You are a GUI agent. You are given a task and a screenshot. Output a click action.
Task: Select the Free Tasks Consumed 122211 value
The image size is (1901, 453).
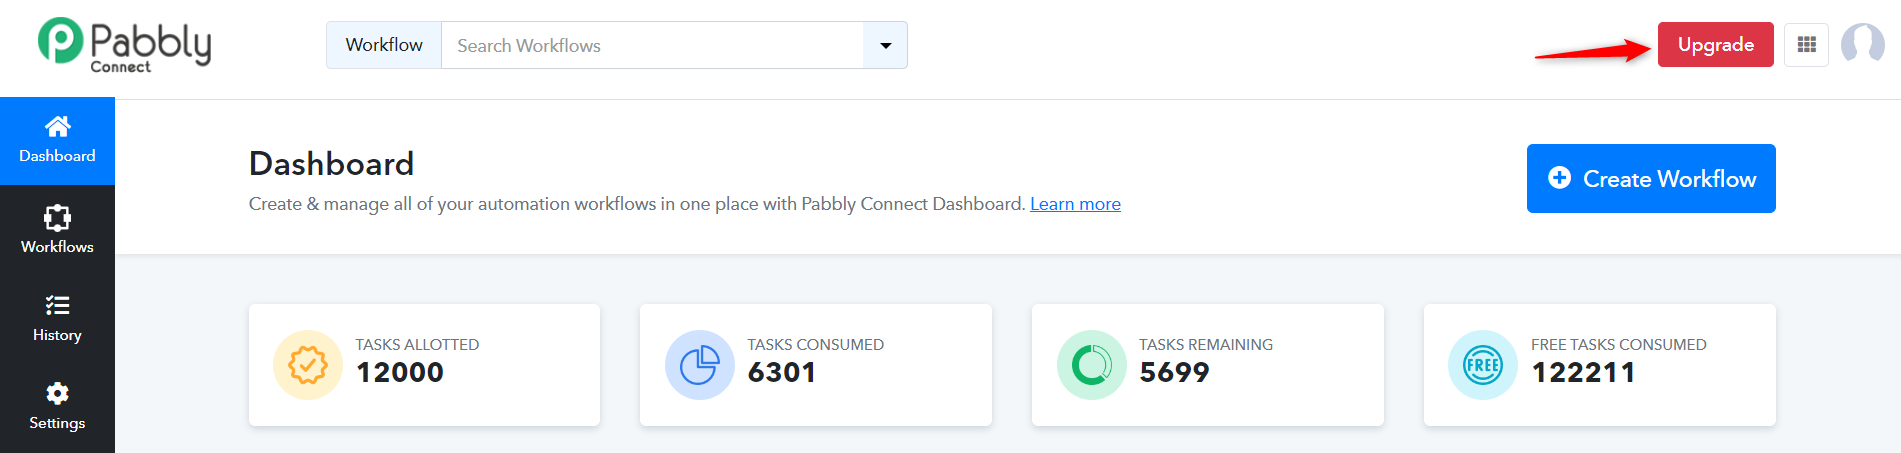(x=1583, y=372)
